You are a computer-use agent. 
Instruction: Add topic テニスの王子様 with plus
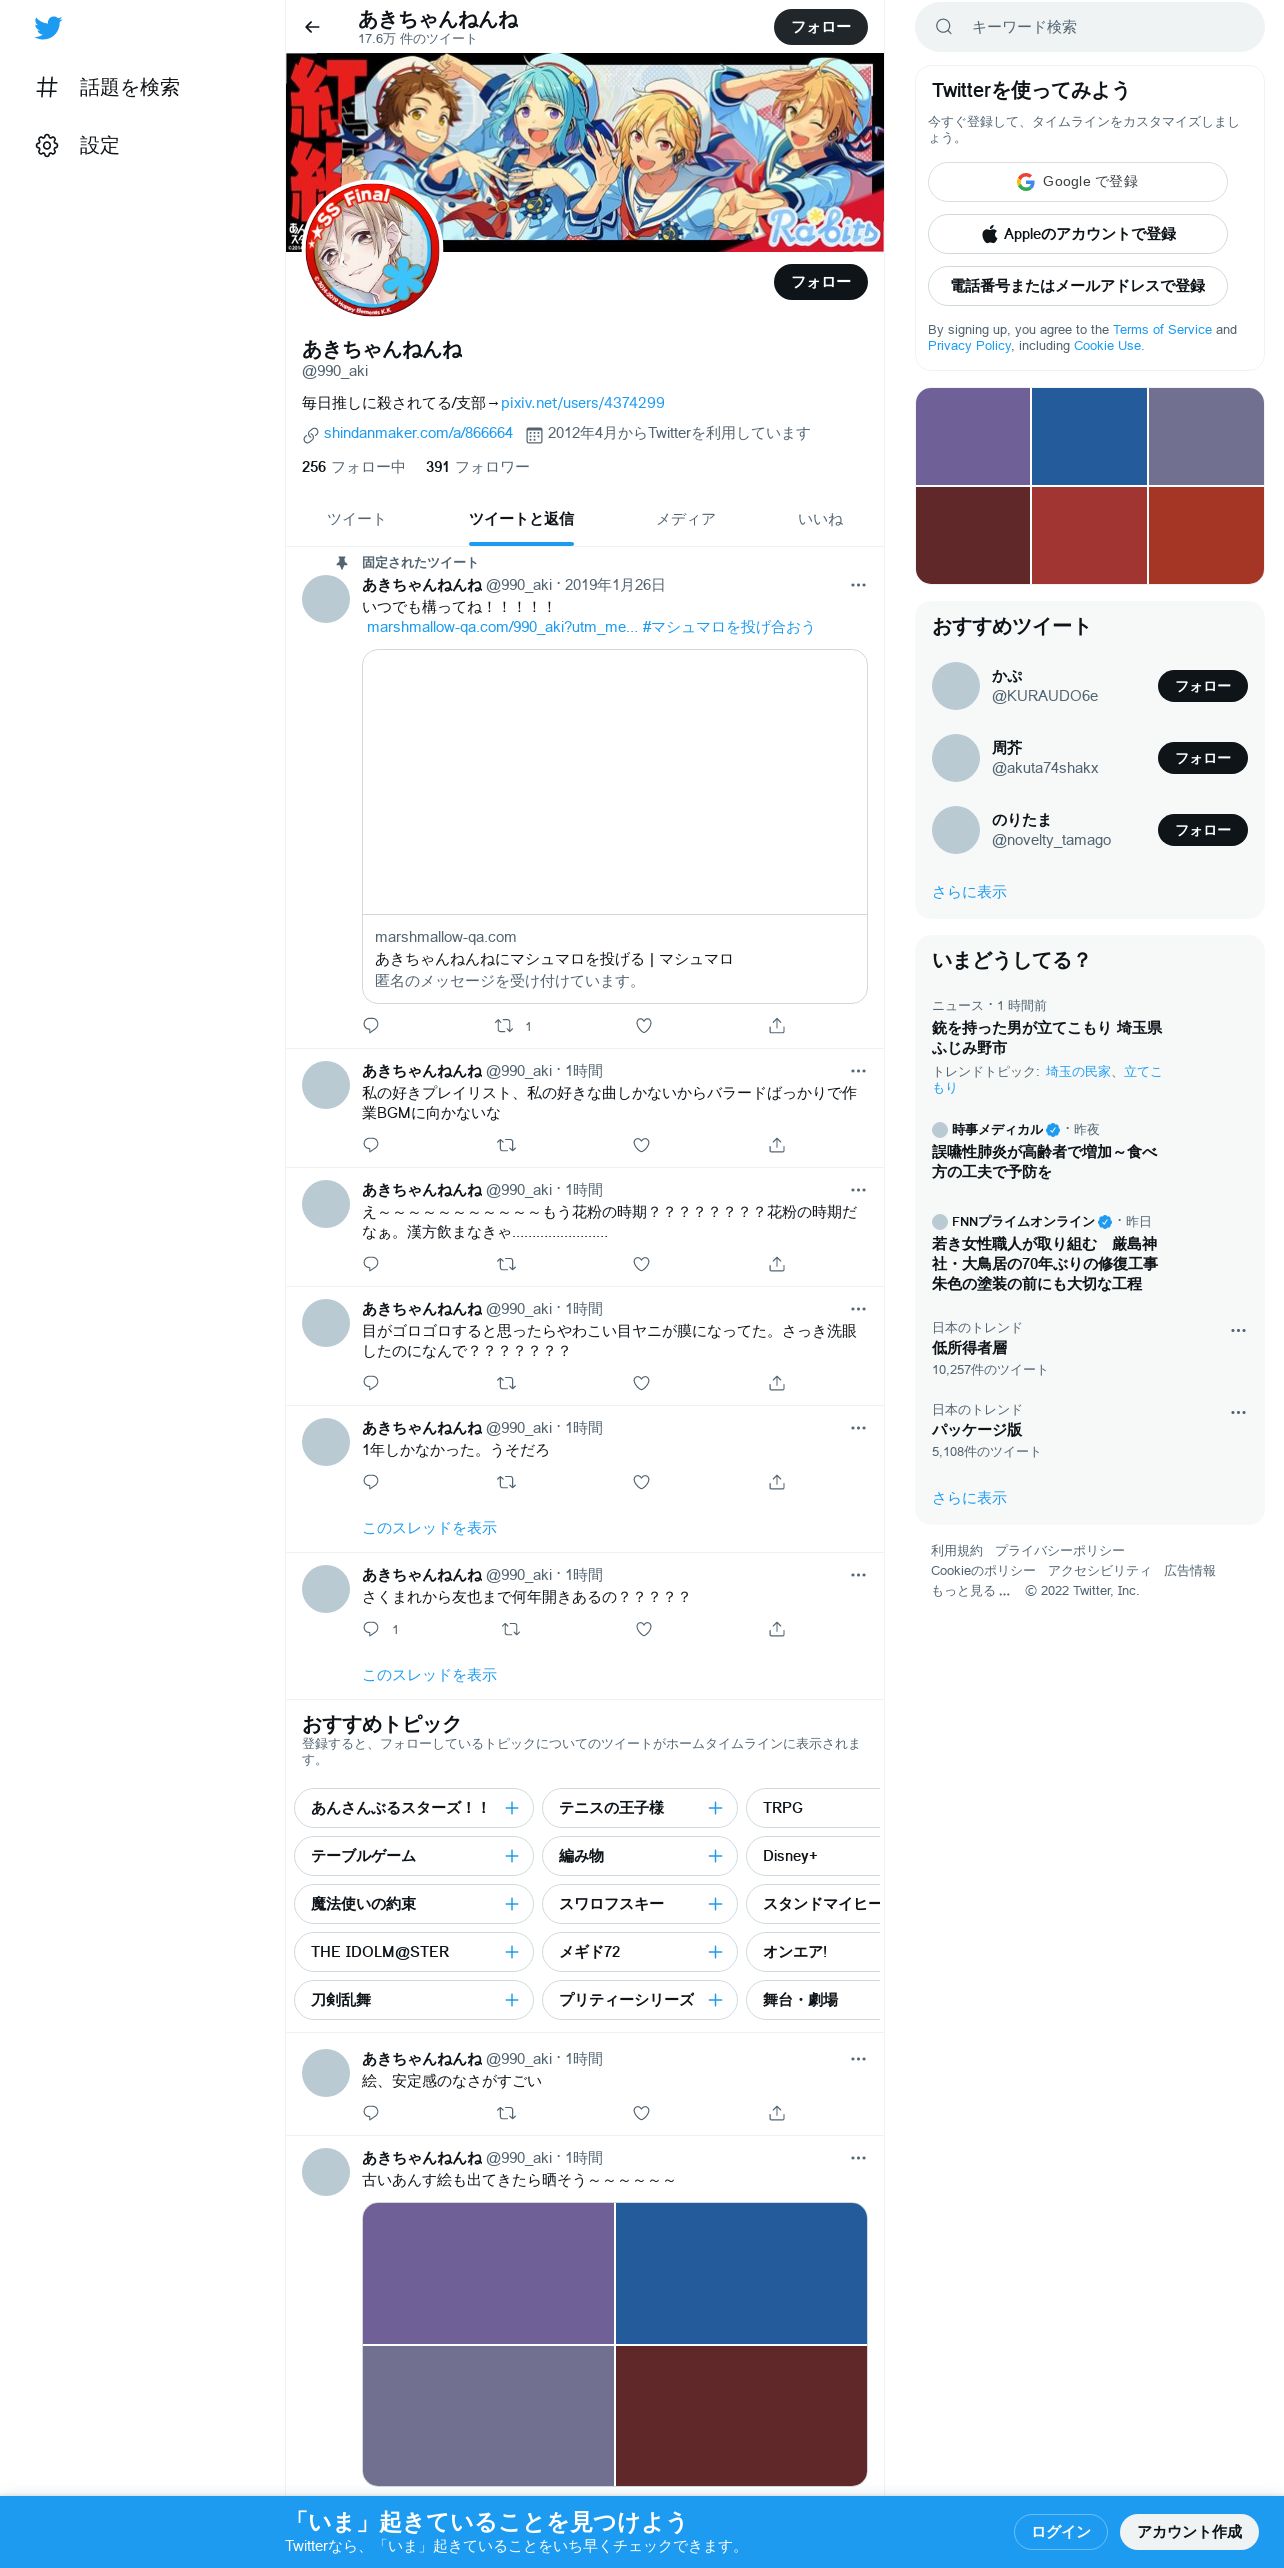715,1808
